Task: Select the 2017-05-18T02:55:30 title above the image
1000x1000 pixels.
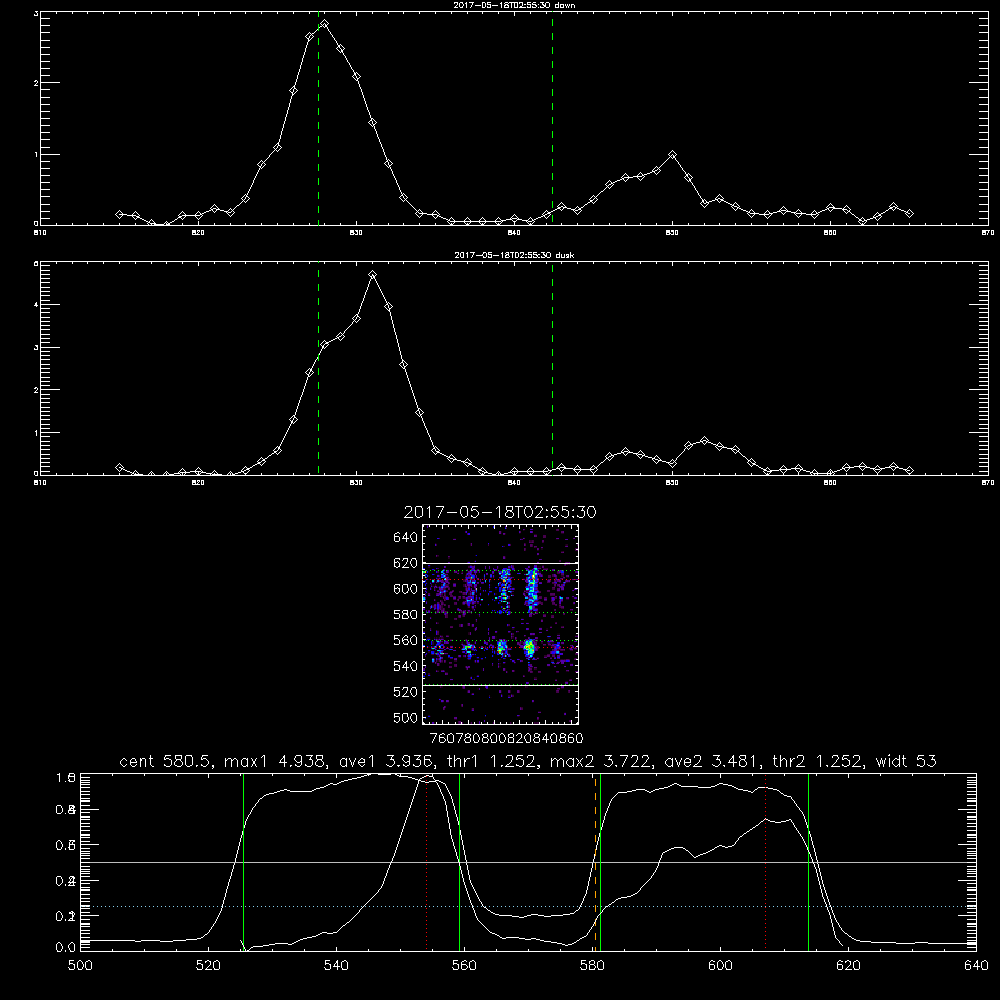Action: pos(500,512)
